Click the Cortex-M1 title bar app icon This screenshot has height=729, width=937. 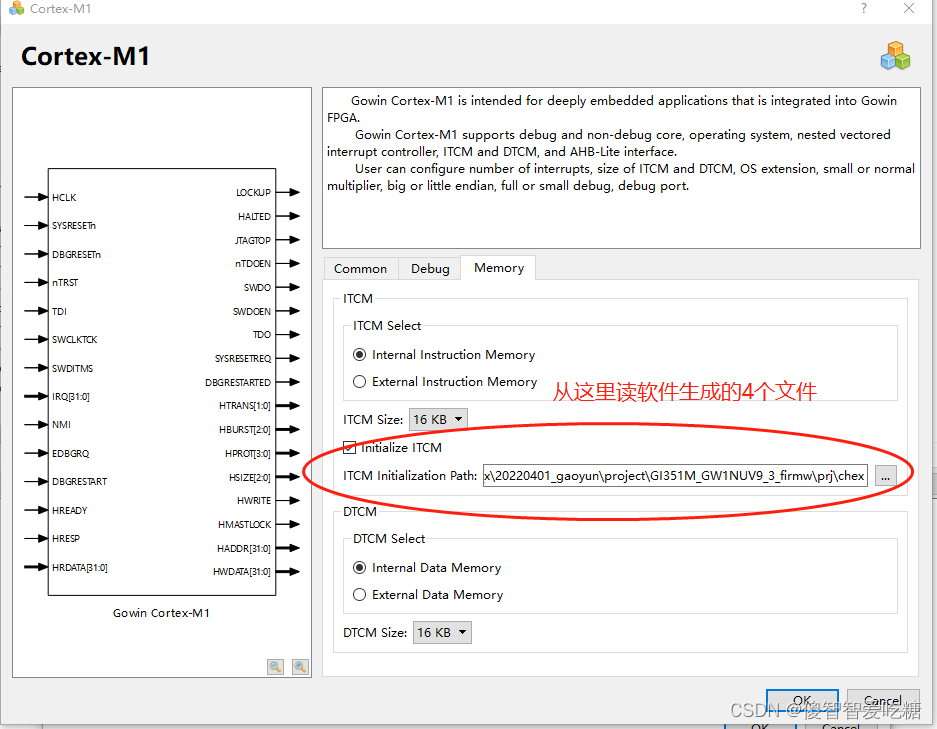tap(17, 8)
